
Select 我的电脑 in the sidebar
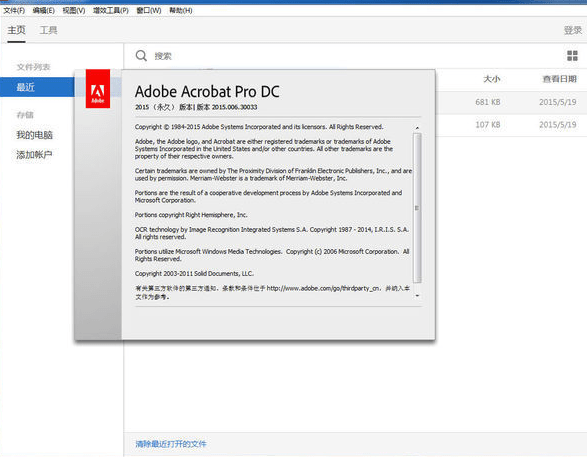click(x=34, y=135)
